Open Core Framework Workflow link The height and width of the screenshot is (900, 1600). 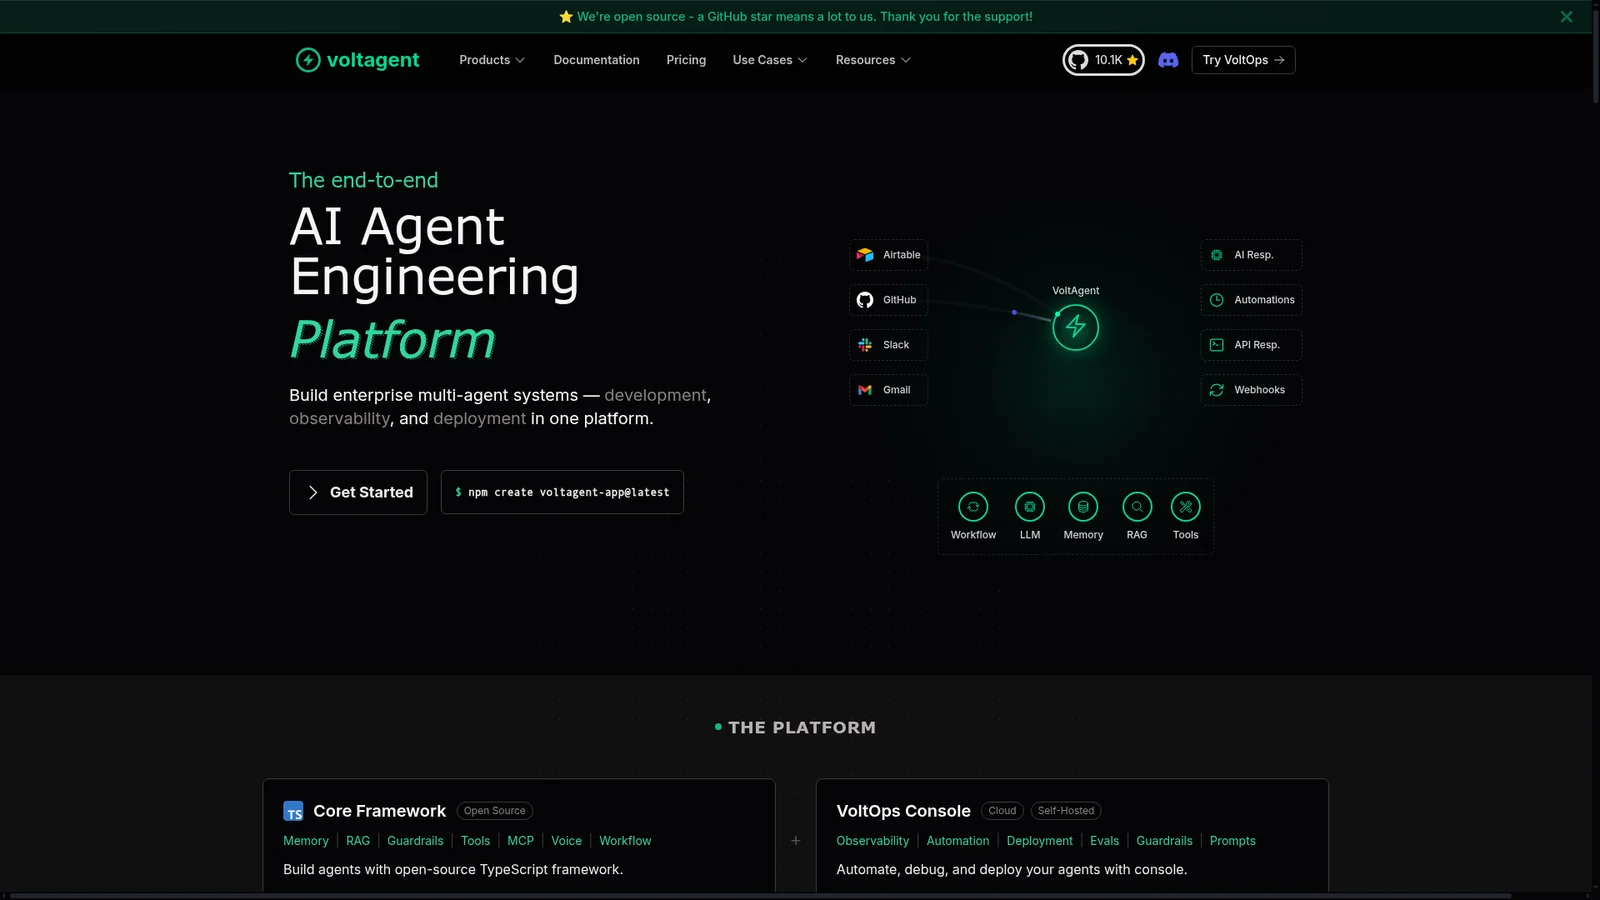click(625, 841)
